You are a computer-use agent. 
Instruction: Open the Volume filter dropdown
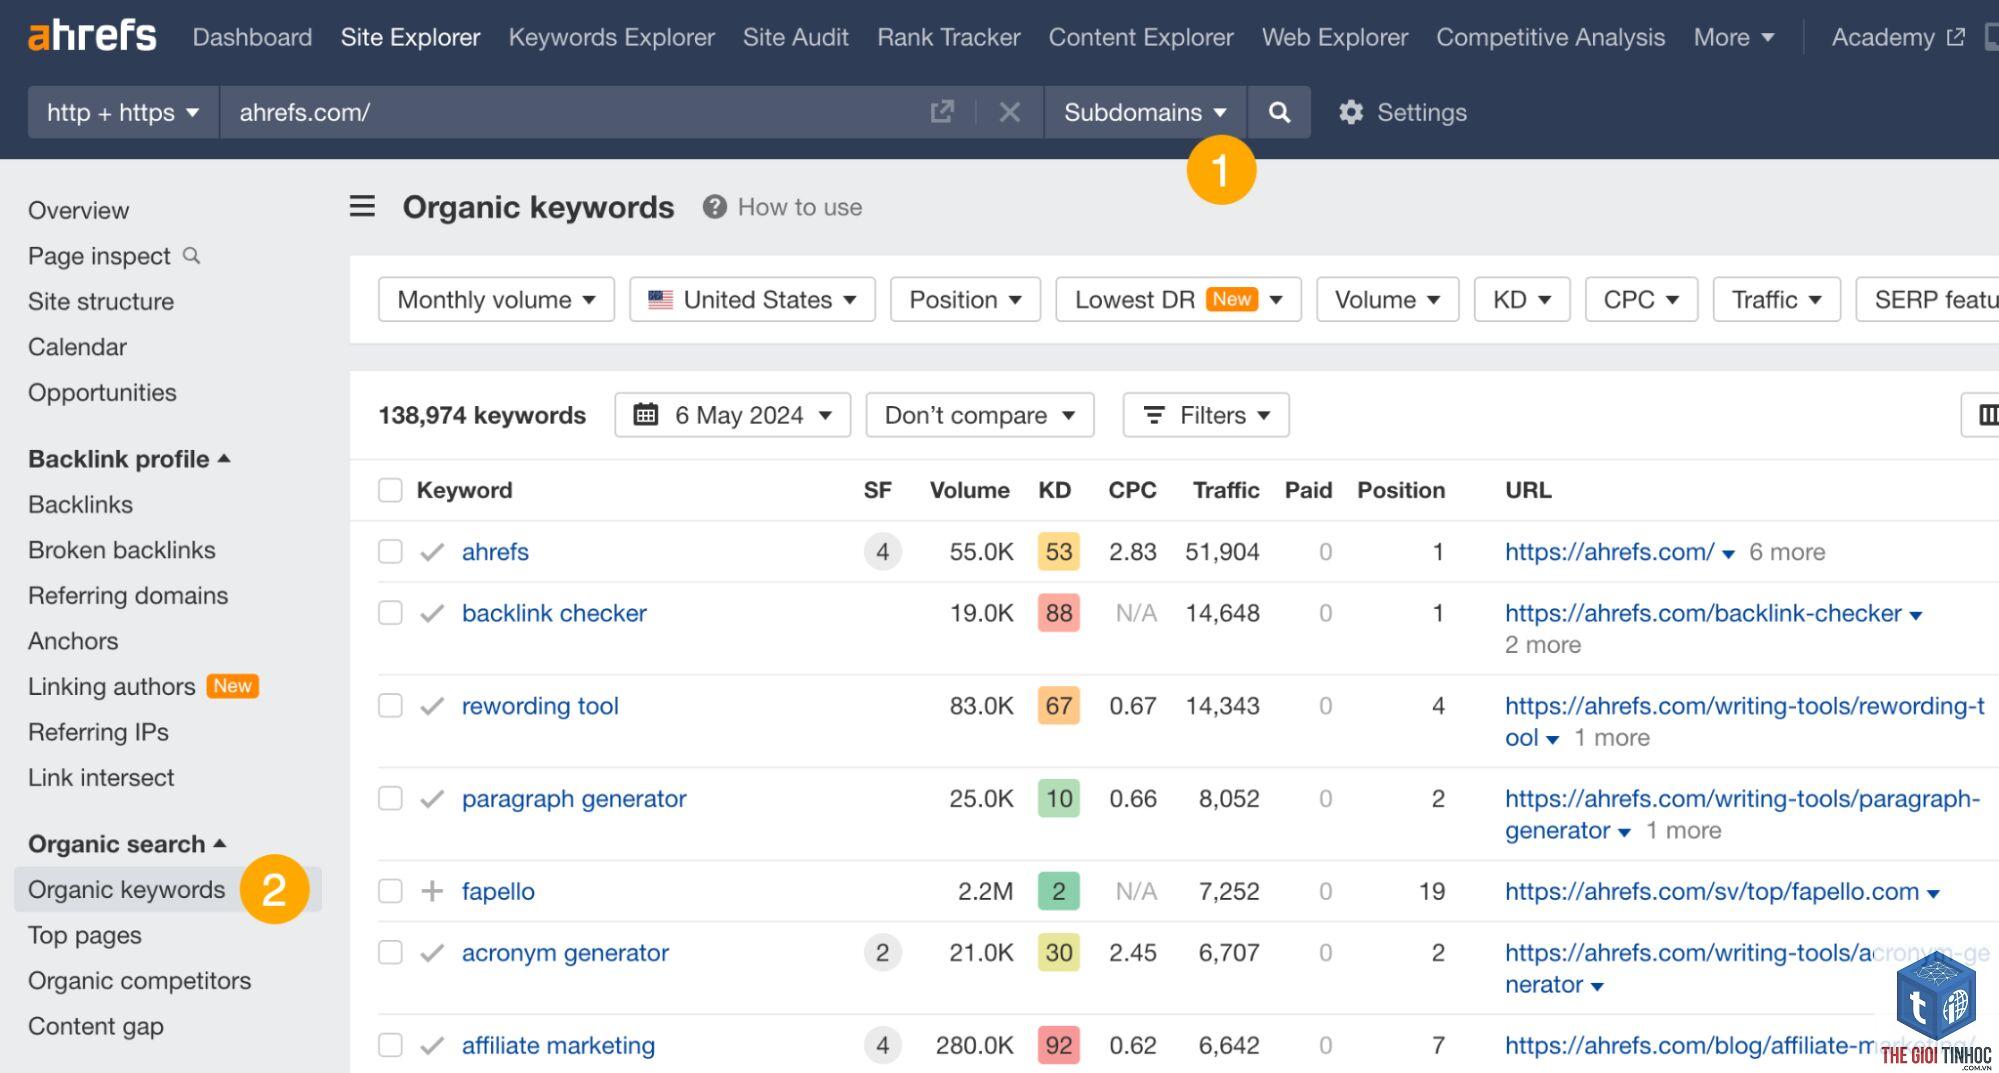click(1388, 300)
